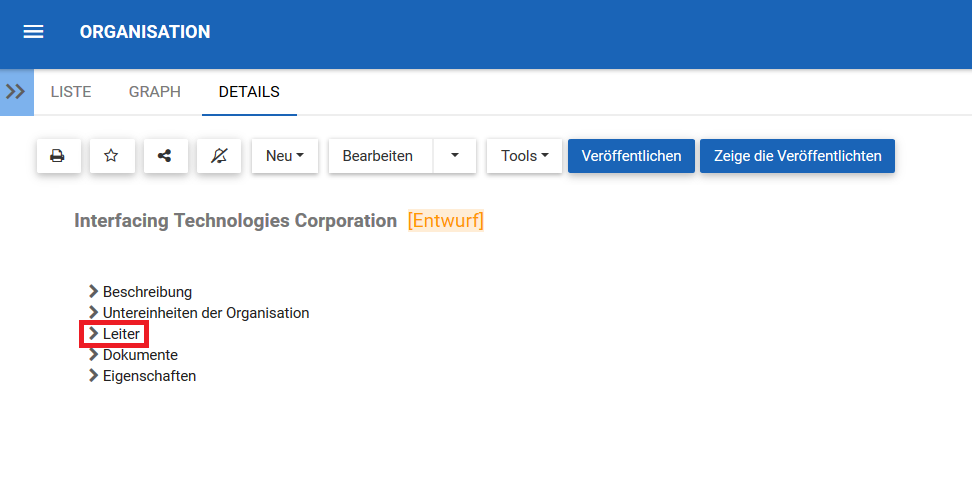
Task: Switch to the GRAPH tab
Action: pyautogui.click(x=155, y=92)
